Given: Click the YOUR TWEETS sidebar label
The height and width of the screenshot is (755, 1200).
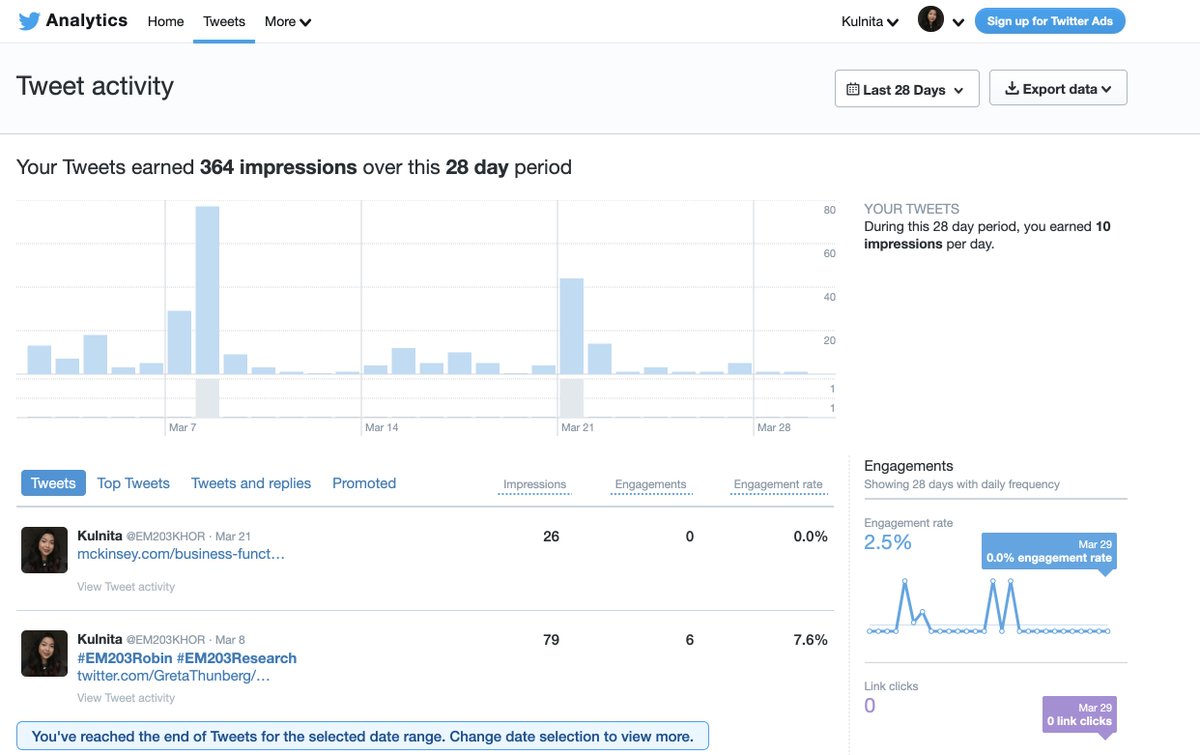Looking at the screenshot, I should pos(912,209).
